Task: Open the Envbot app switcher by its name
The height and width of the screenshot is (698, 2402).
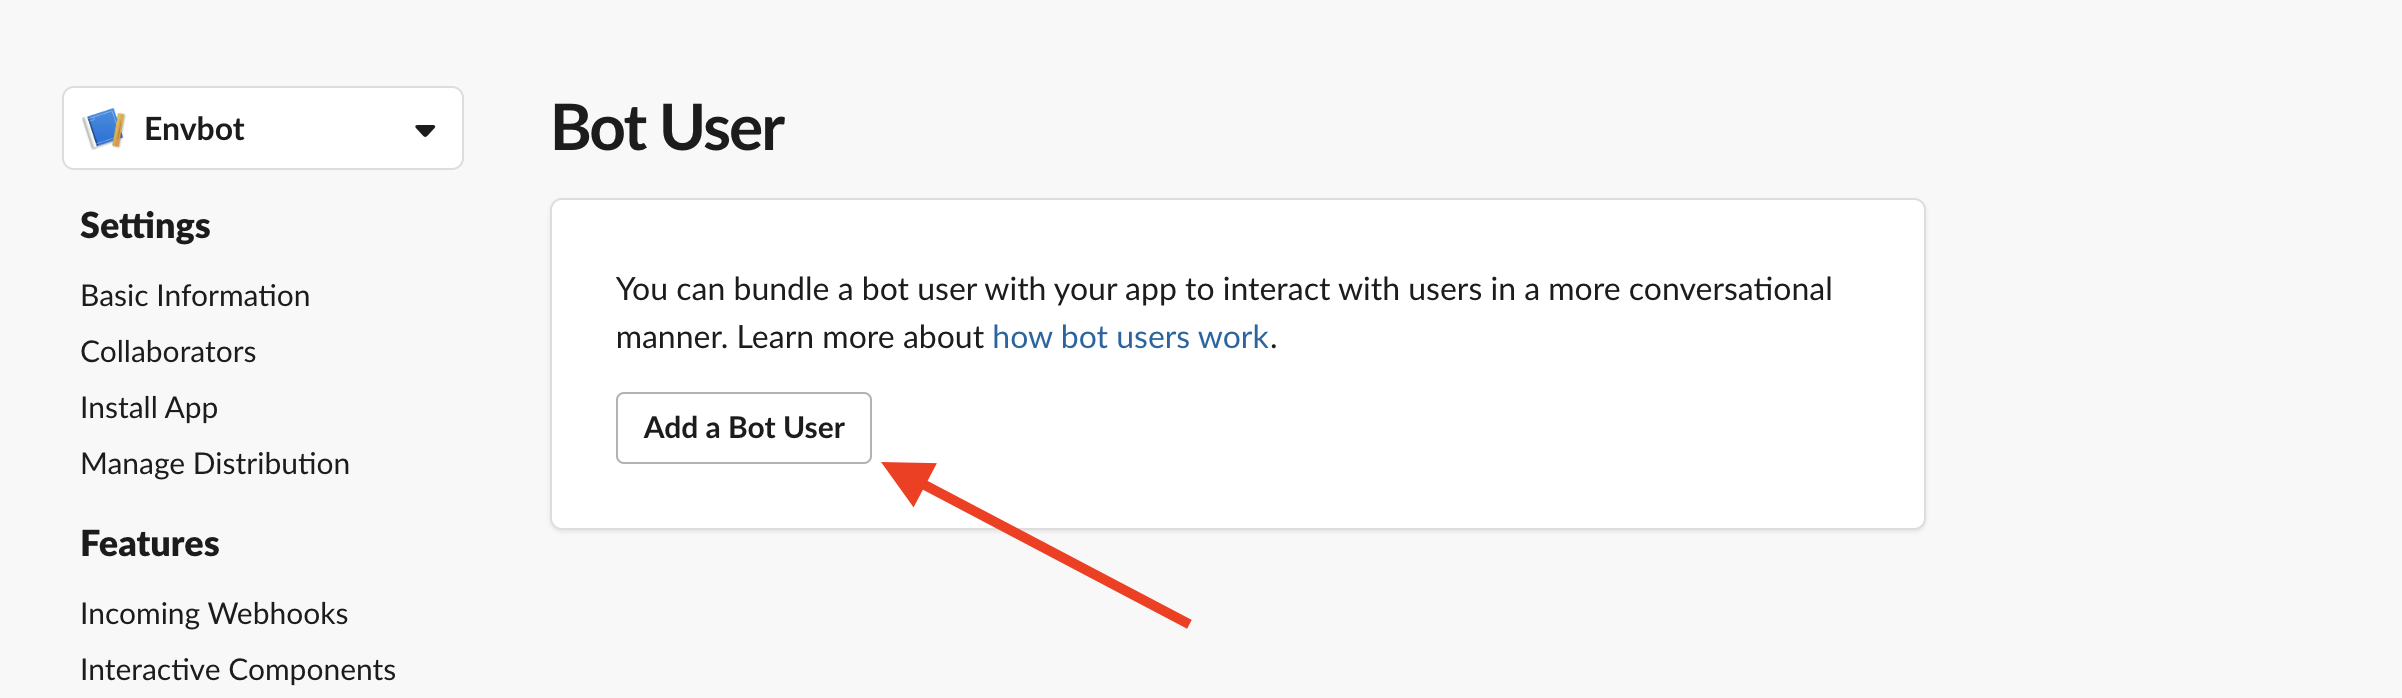Action: pyautogui.click(x=194, y=129)
